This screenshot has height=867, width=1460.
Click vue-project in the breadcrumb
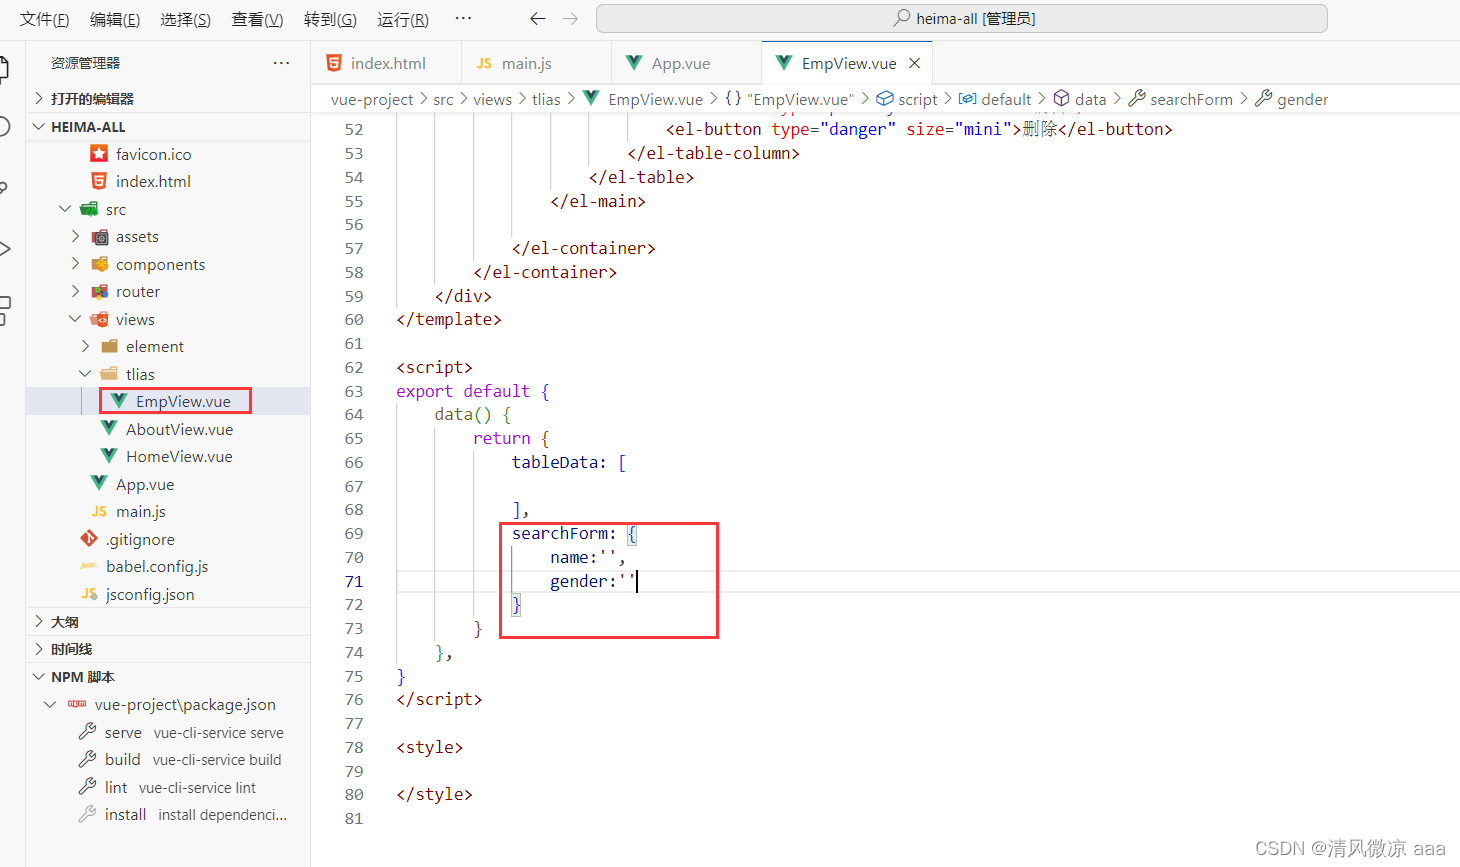(372, 99)
